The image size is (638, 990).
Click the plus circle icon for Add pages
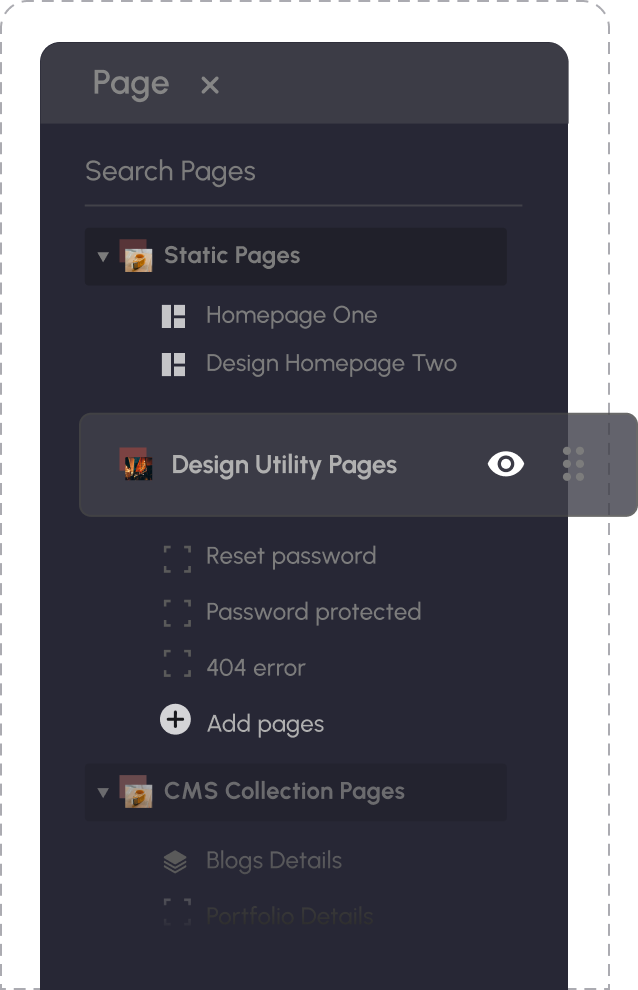tap(176, 719)
